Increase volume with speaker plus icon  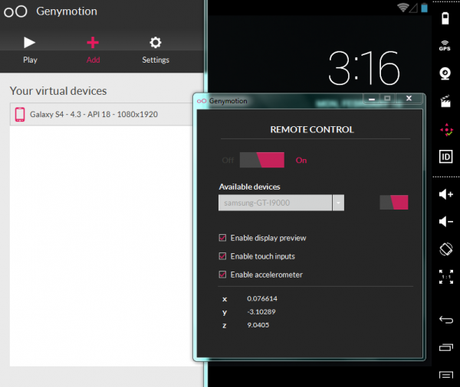(446, 194)
